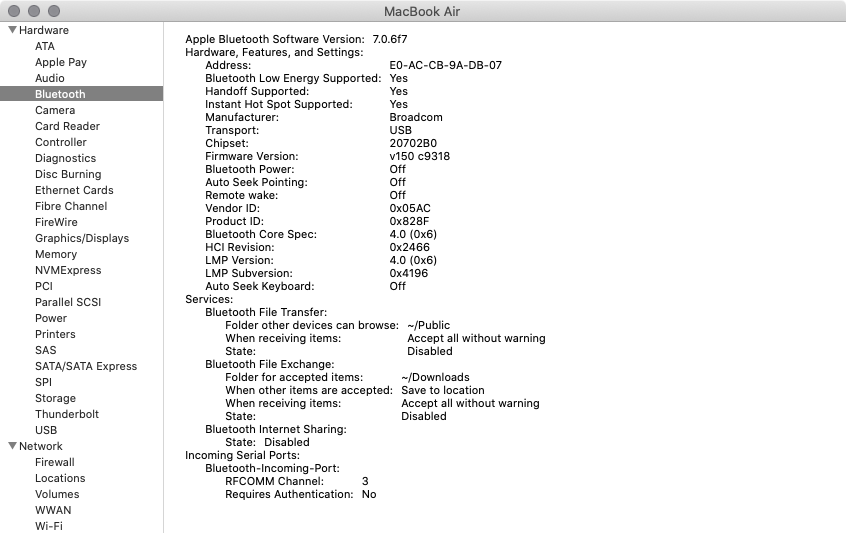Click the Bluetooth Internet Sharing heading
This screenshot has height=533, width=846.
(276, 429)
